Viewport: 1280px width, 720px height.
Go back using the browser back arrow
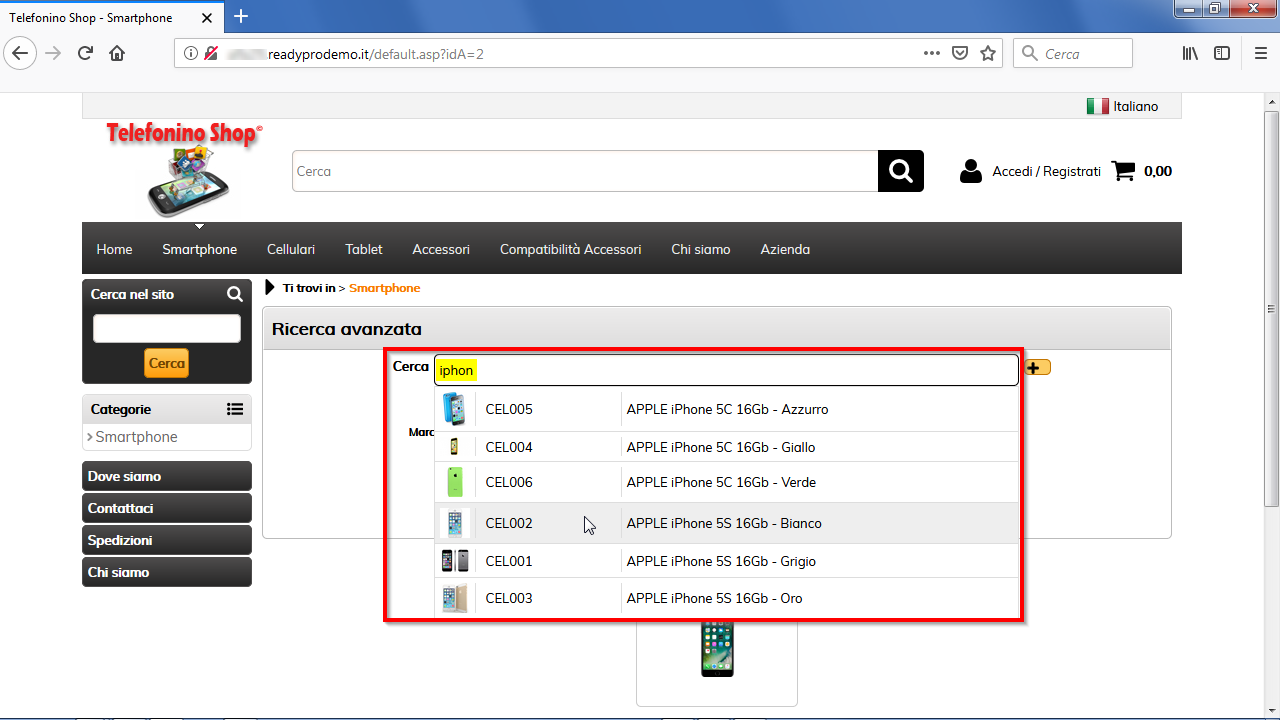pos(20,54)
